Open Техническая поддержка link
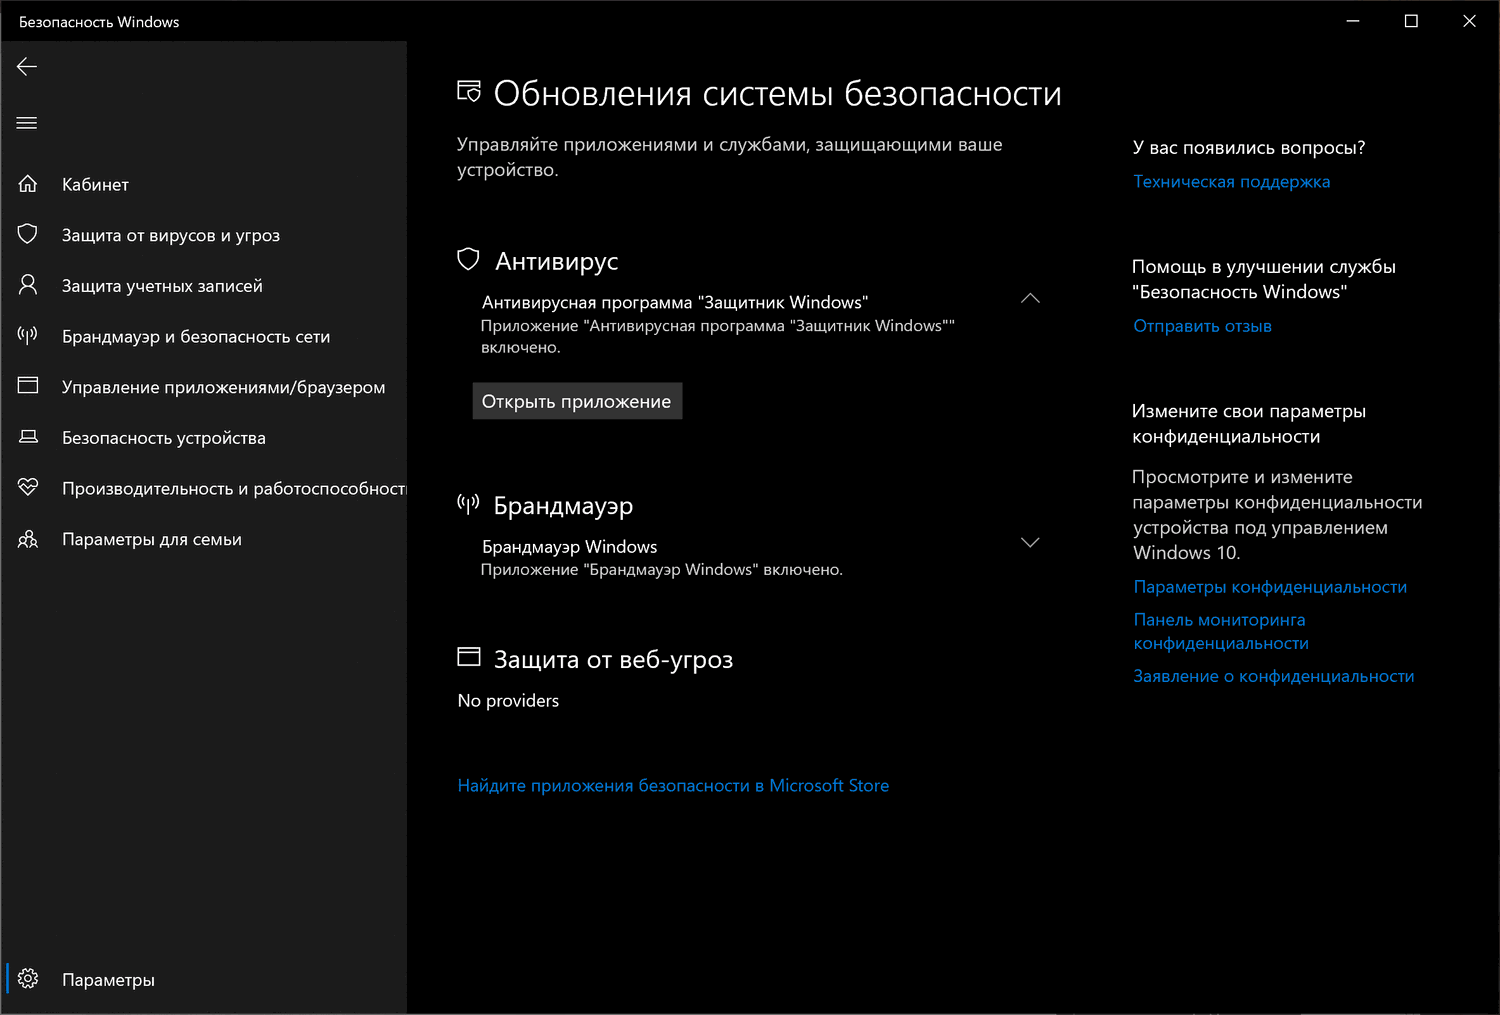 pos(1231,182)
